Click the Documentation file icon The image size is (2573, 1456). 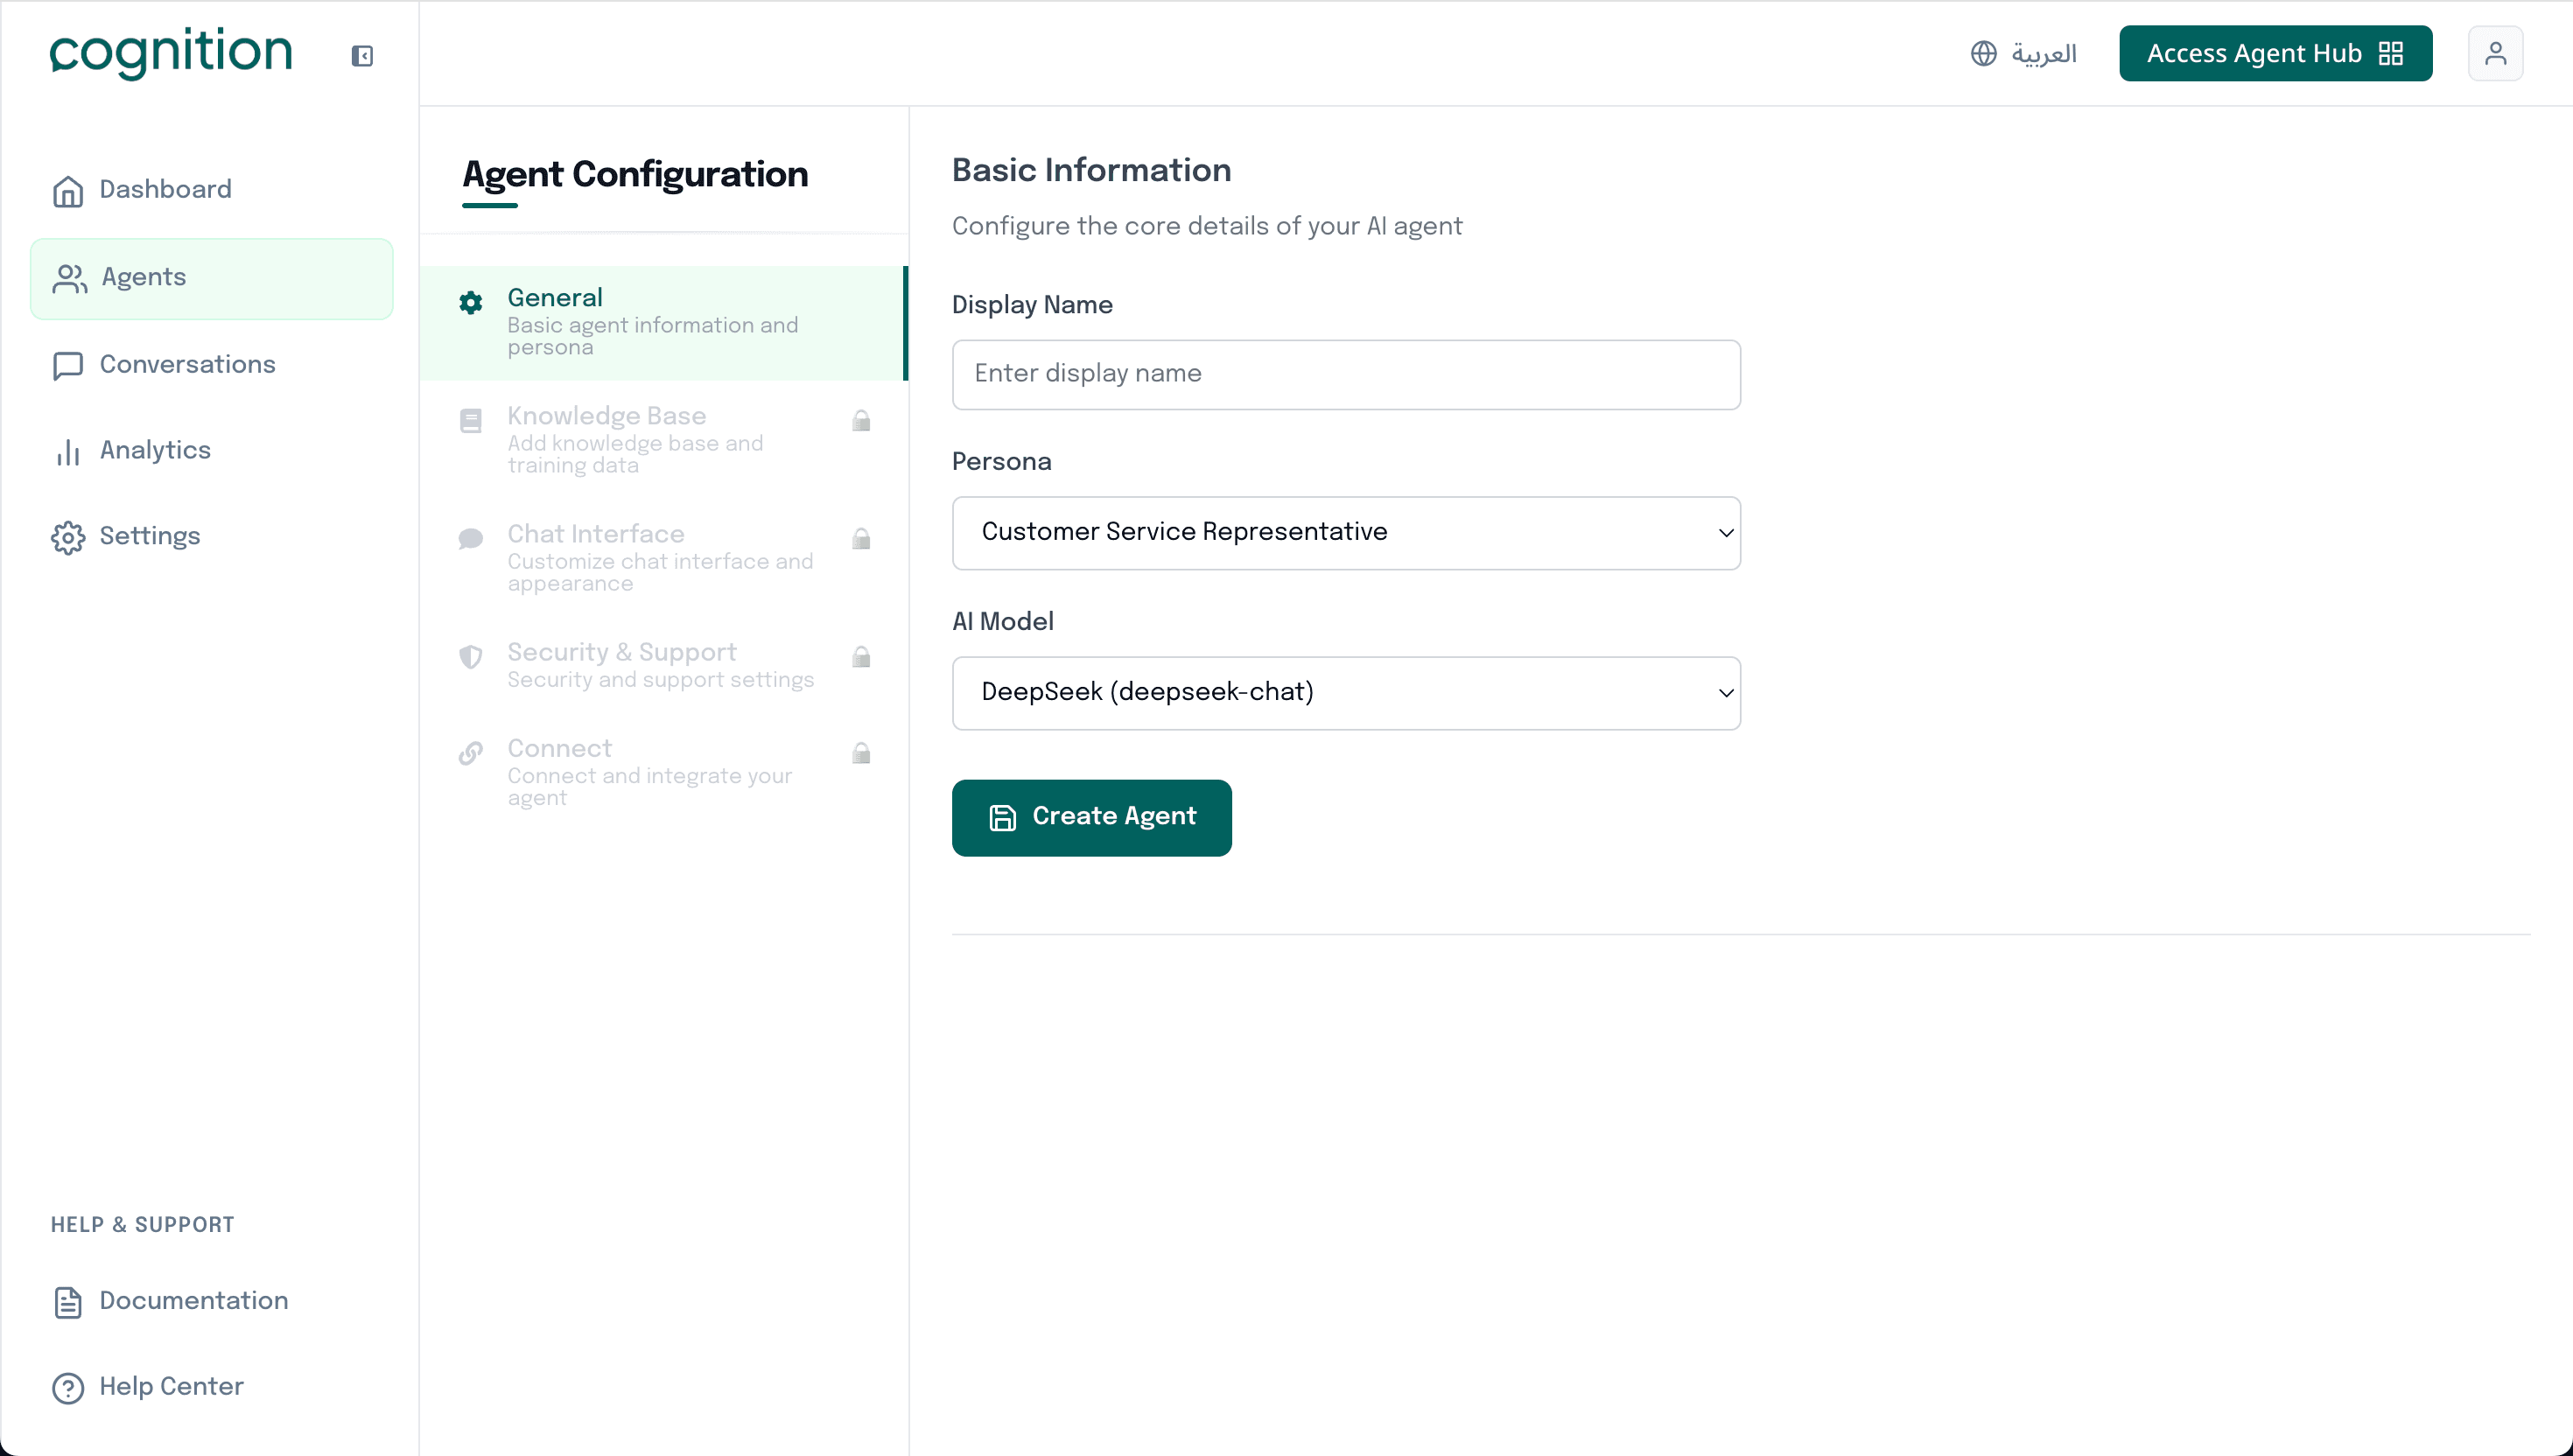pyautogui.click(x=68, y=1301)
